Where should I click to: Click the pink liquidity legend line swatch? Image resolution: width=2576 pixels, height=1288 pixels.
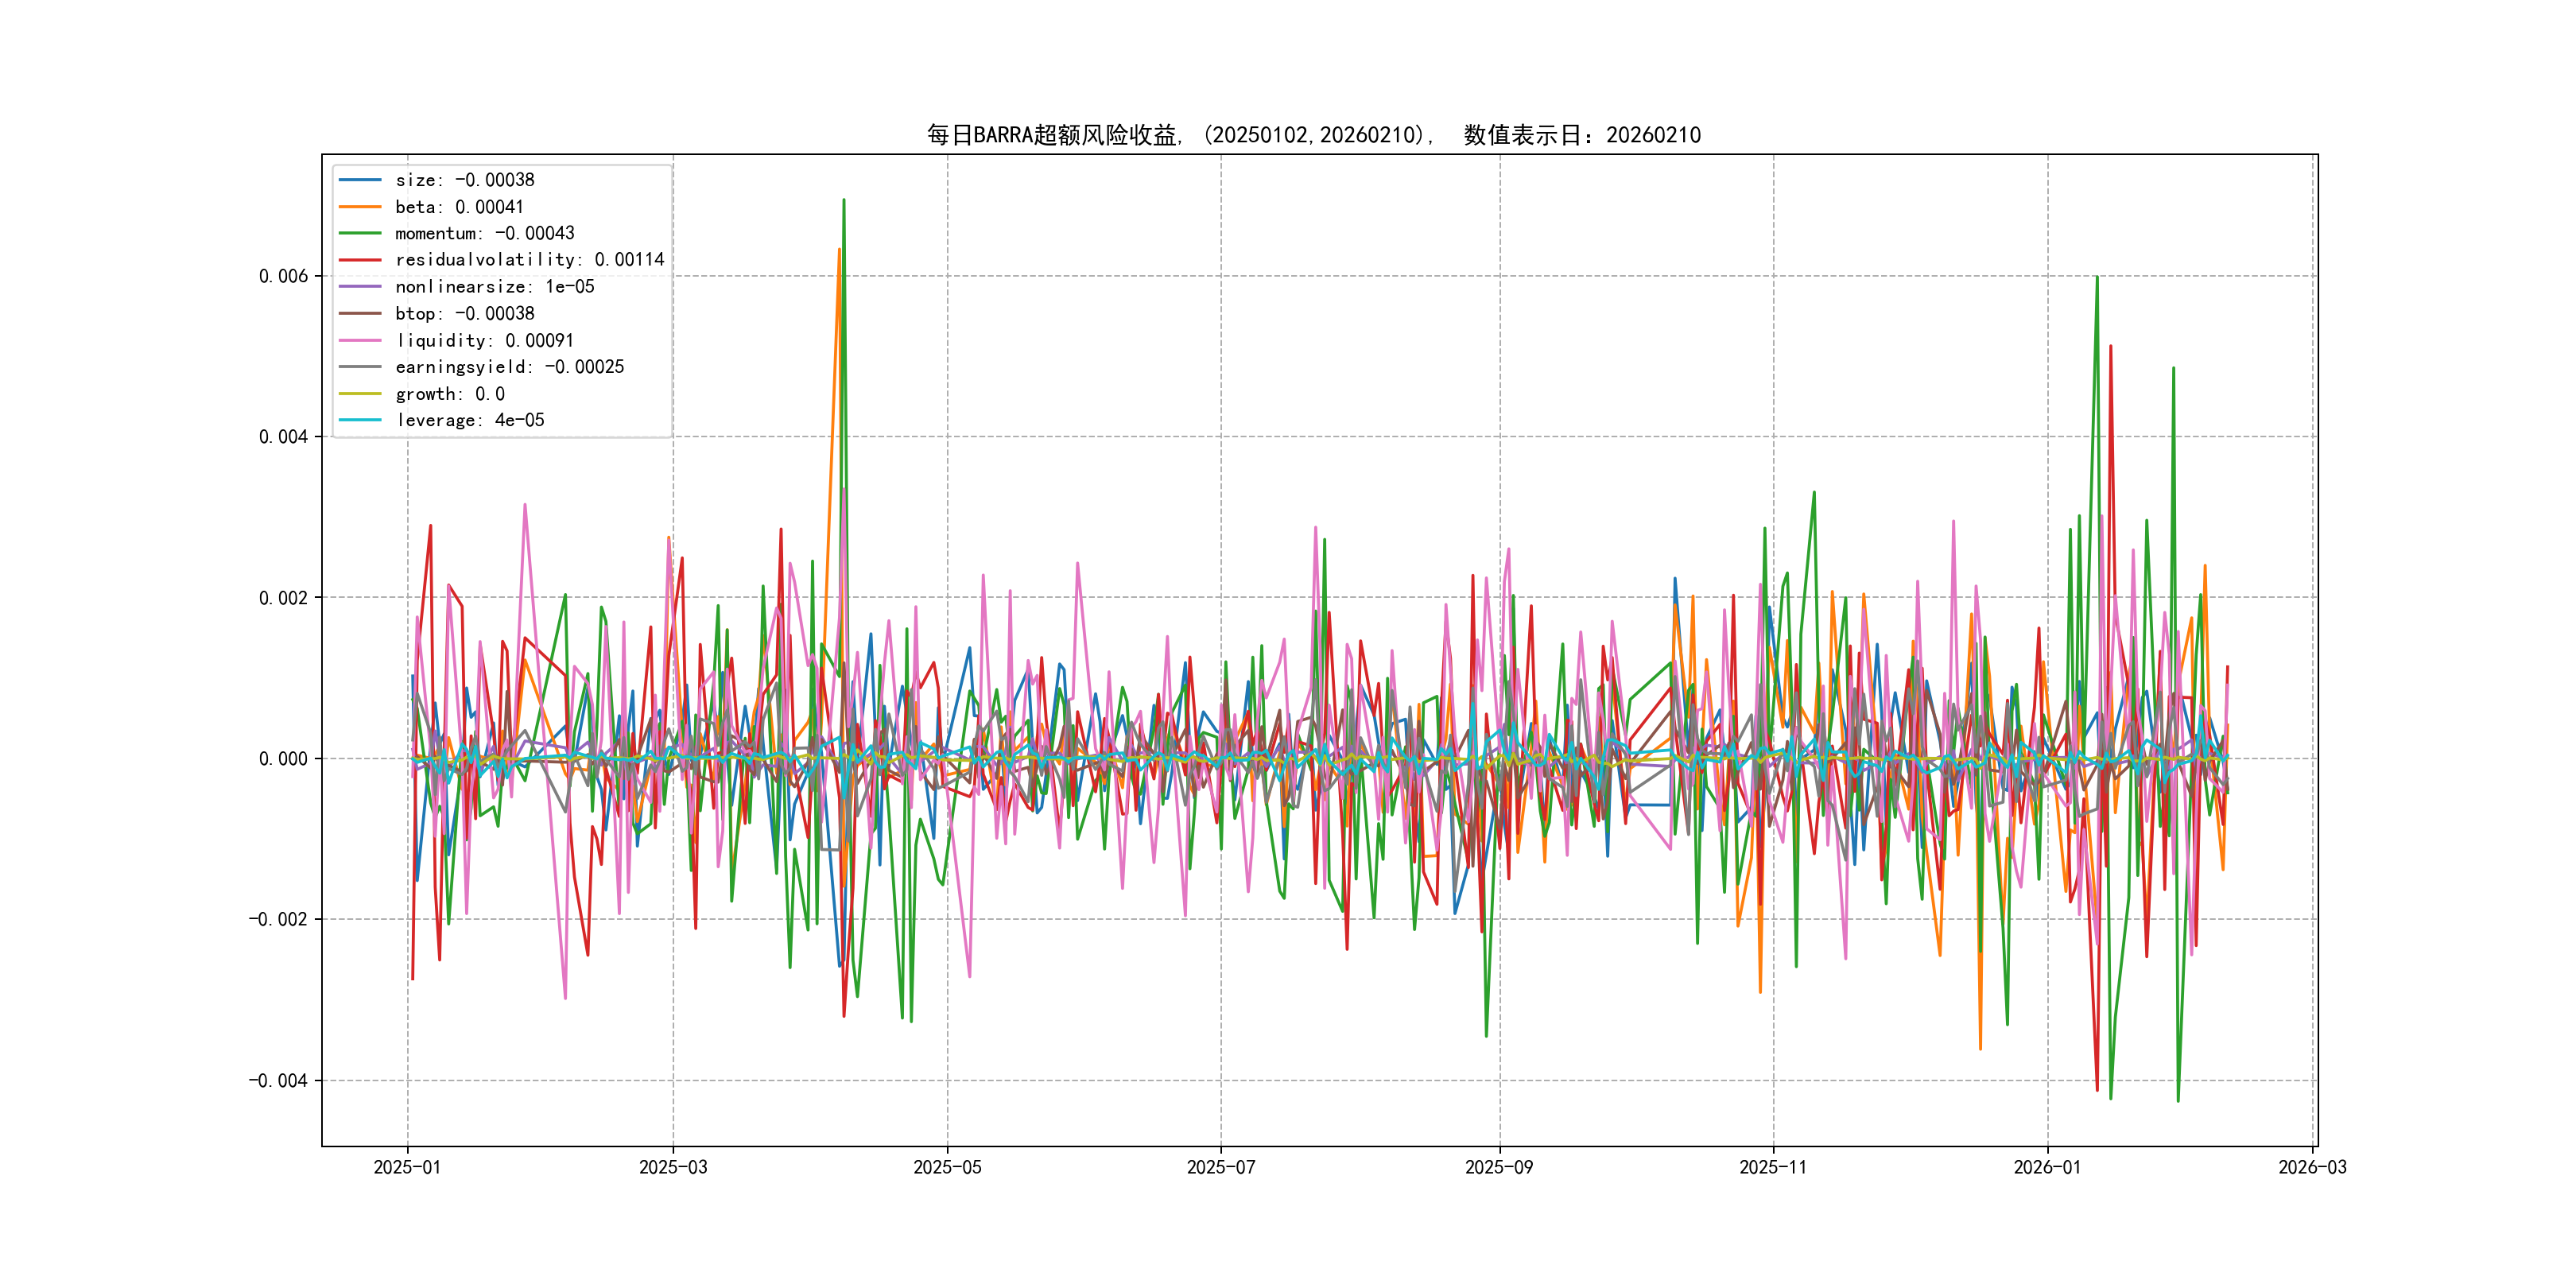(x=360, y=340)
